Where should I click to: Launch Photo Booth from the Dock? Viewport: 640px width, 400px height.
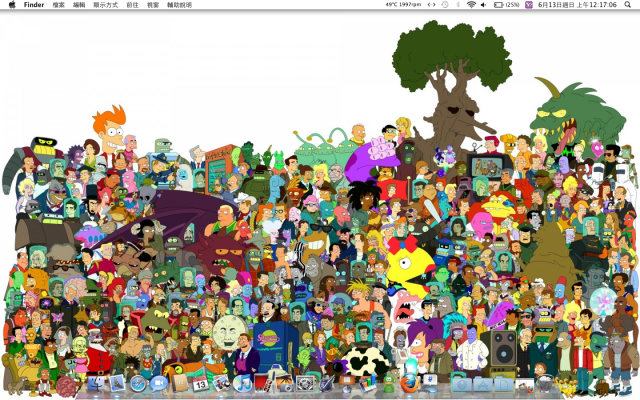click(x=263, y=383)
